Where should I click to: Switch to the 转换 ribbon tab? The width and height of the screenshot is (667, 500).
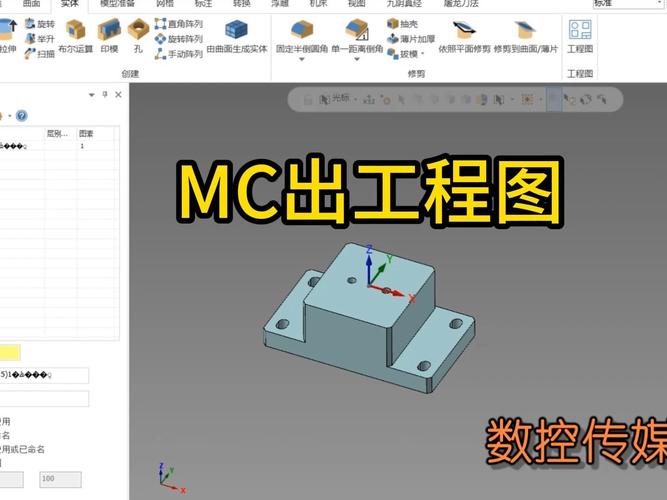pos(242,4)
